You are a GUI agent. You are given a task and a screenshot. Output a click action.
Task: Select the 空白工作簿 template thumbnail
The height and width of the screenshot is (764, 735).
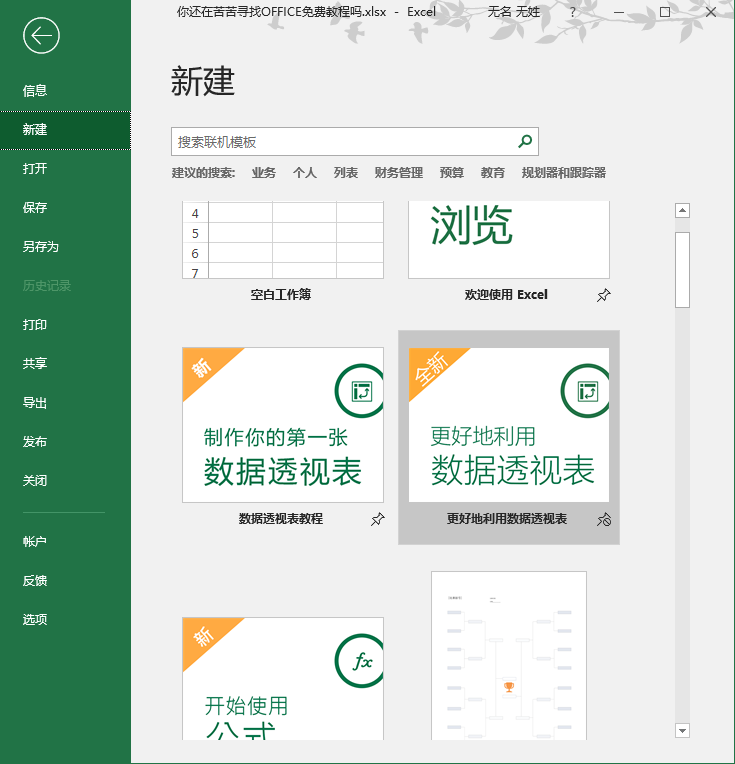(283, 240)
